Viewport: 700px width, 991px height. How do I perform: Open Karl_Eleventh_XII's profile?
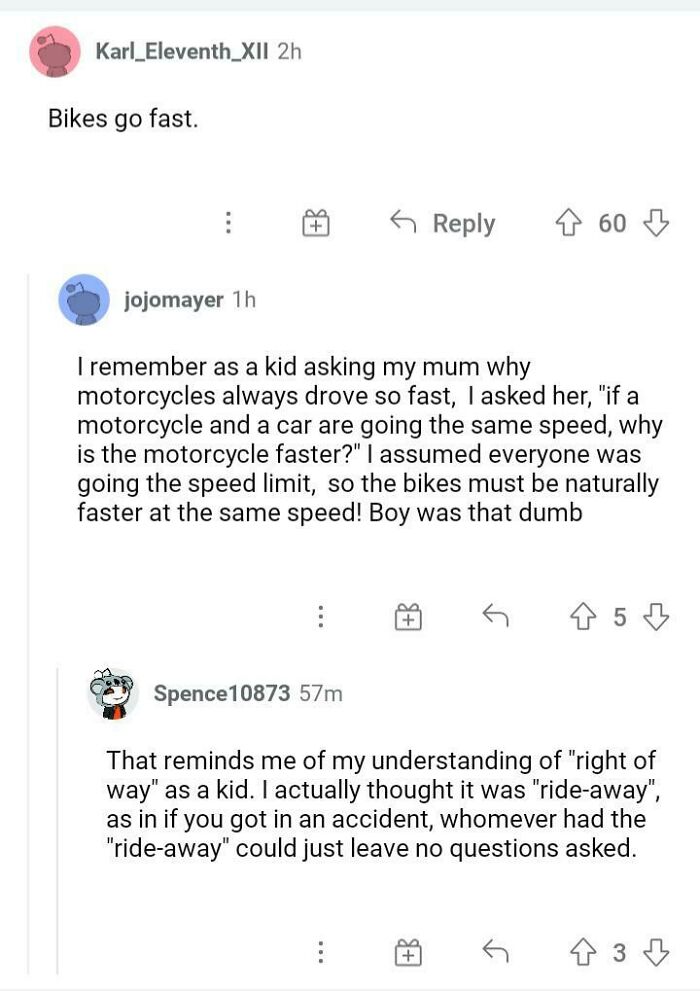183,54
